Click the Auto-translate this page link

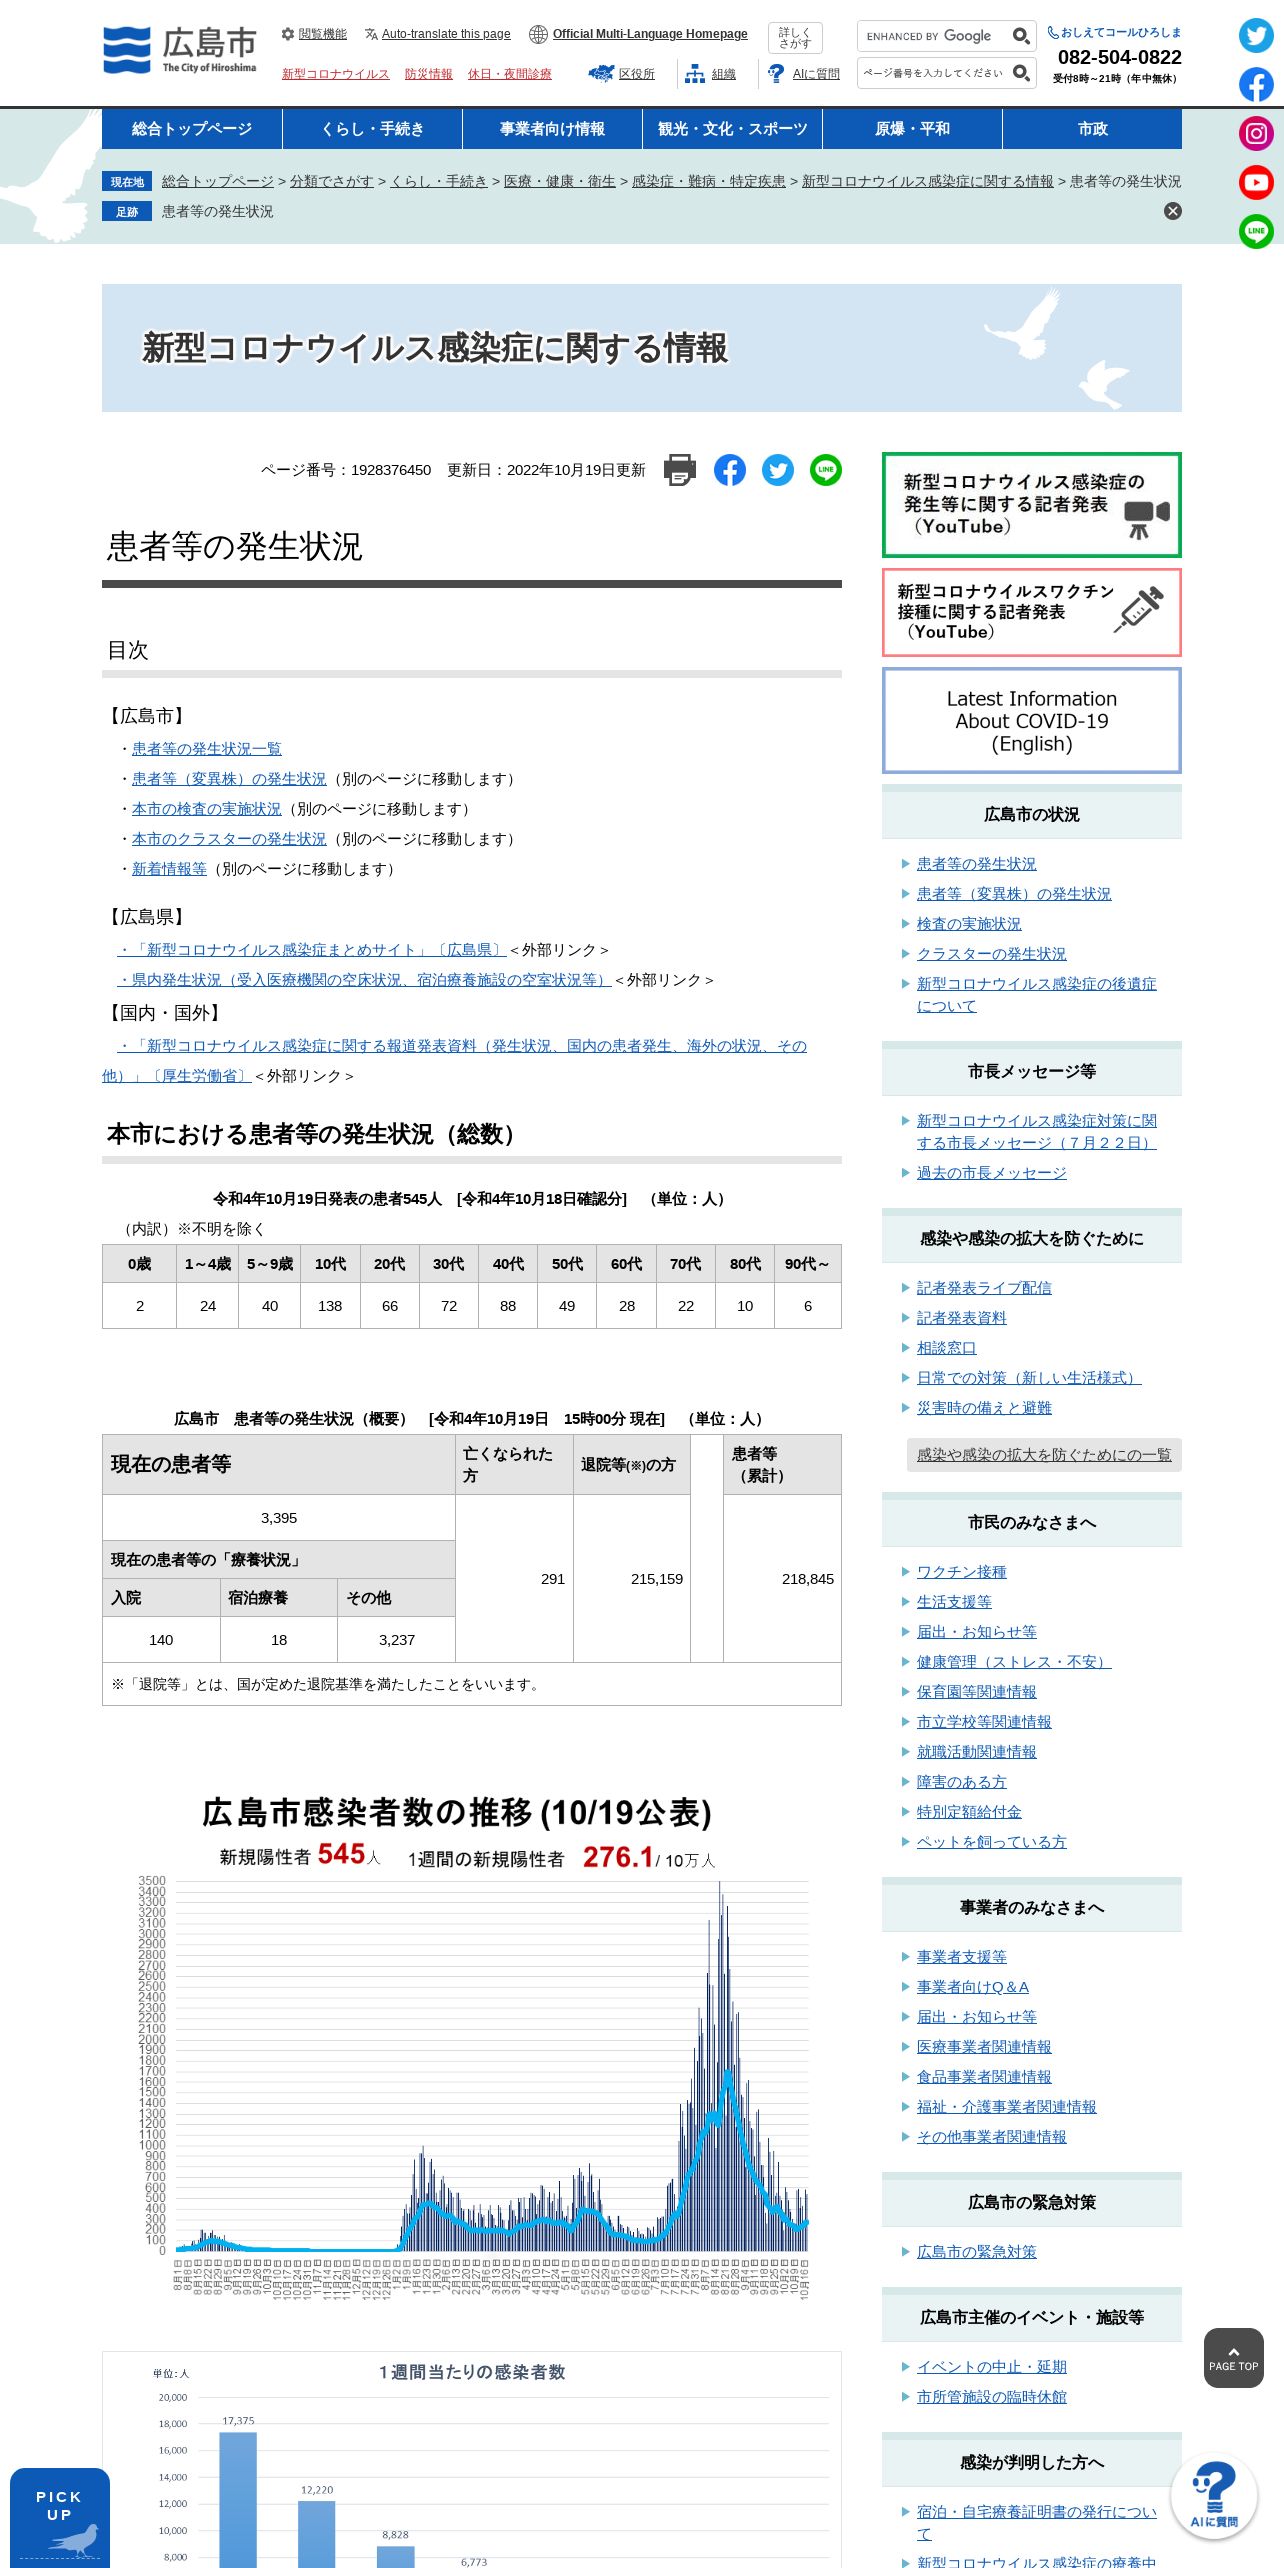[438, 34]
